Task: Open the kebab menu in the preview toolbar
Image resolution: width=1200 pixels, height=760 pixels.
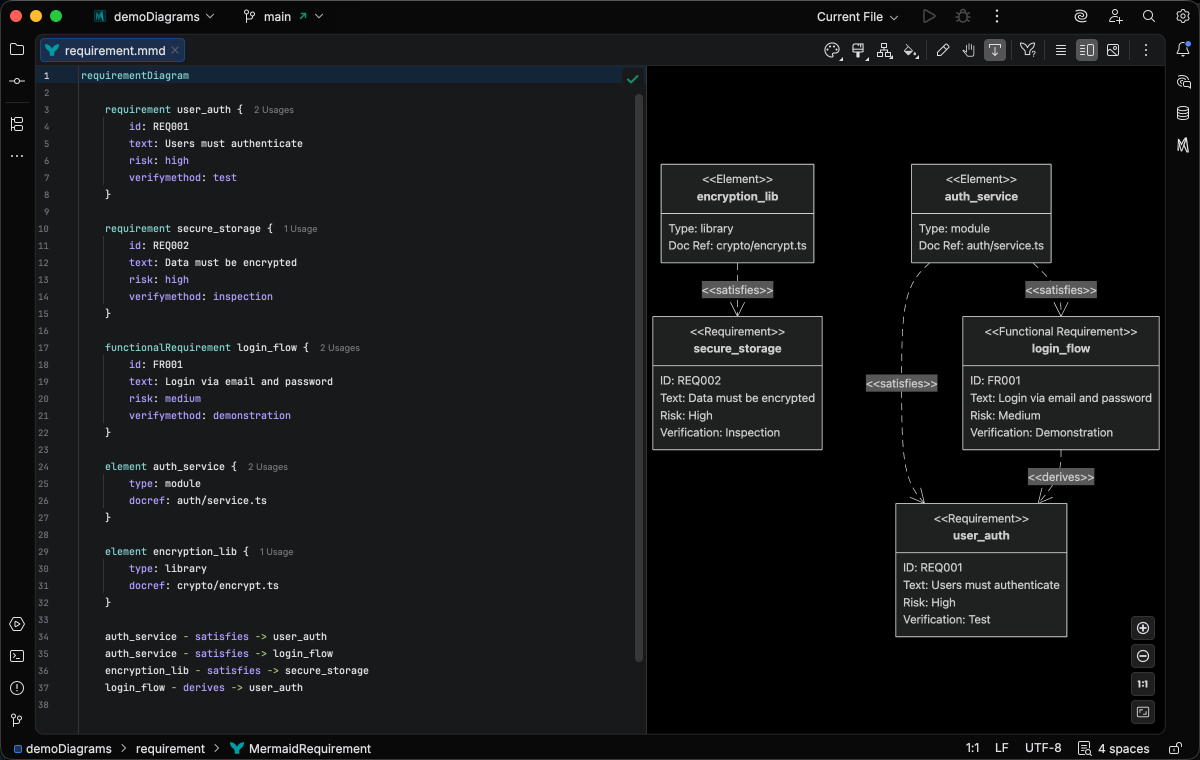Action: tap(1146, 50)
